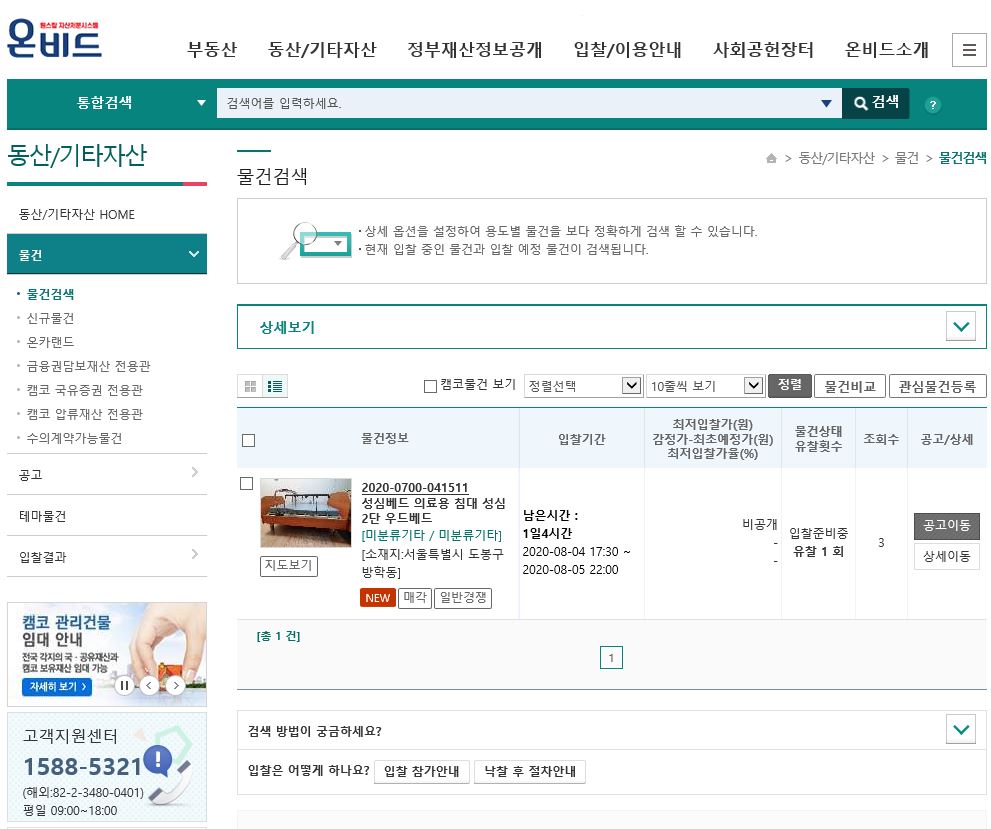991x829 pixels.
Task: Check the select-all box in table header
Action: point(249,440)
